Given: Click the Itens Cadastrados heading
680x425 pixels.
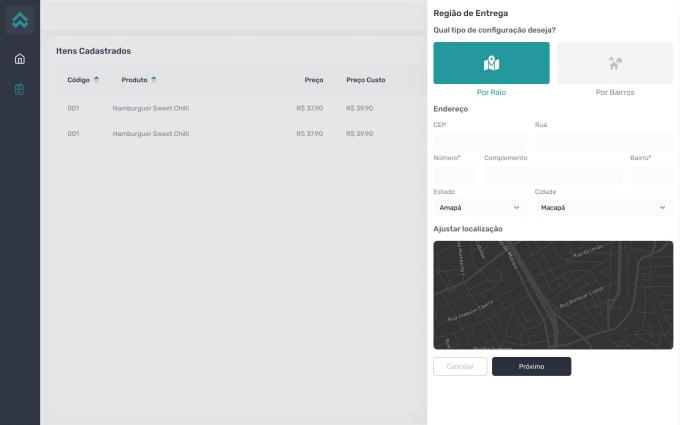Looking at the screenshot, I should [93, 51].
